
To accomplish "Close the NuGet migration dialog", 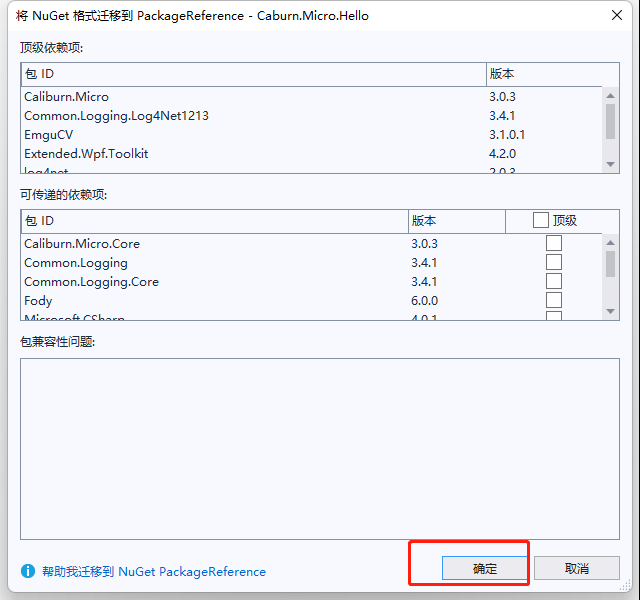I will point(617,16).
